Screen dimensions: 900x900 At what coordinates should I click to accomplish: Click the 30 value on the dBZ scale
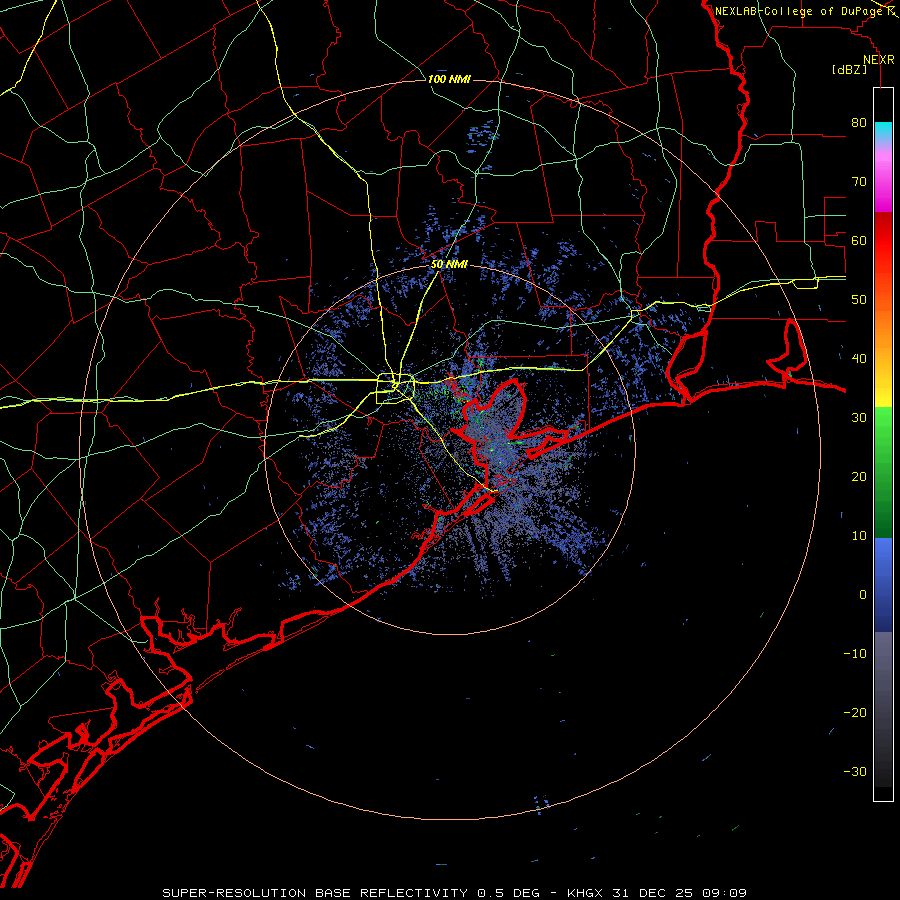pos(859,417)
